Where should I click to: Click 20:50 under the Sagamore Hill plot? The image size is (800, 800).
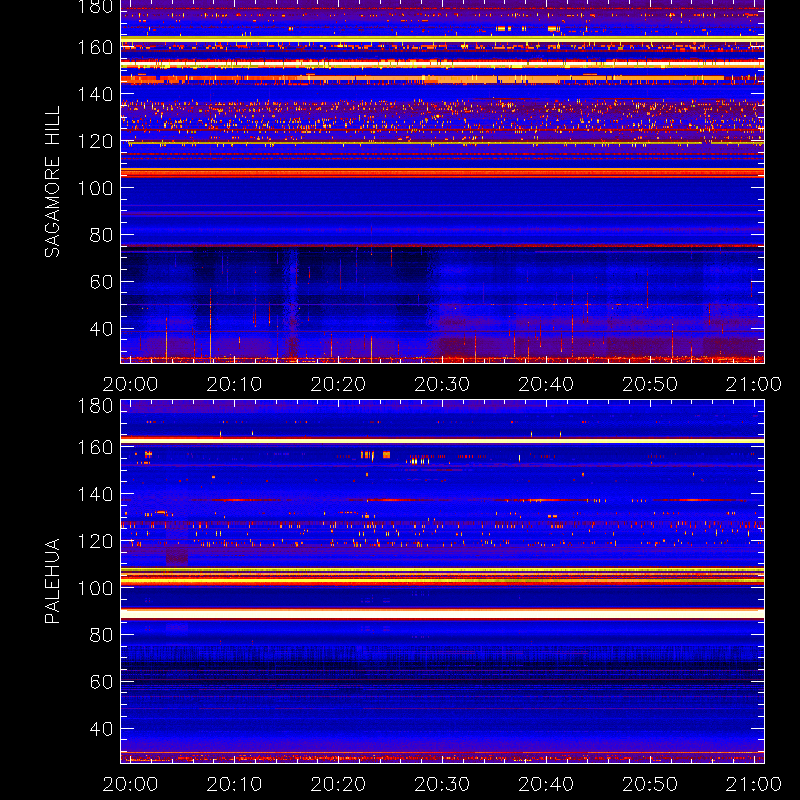(650, 384)
